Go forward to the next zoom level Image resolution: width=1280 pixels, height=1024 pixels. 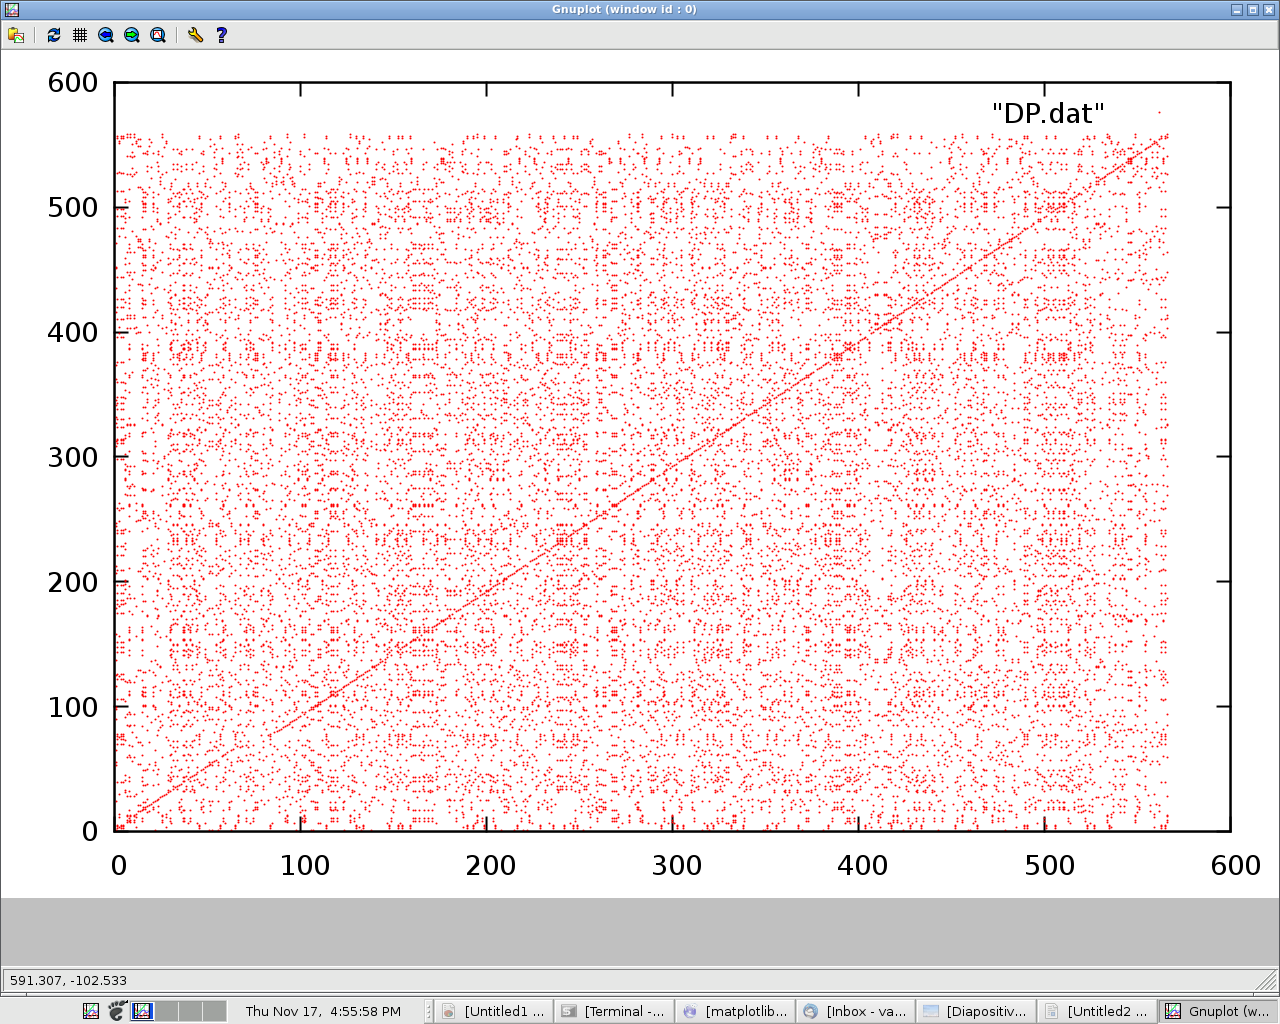pyautogui.click(x=131, y=35)
